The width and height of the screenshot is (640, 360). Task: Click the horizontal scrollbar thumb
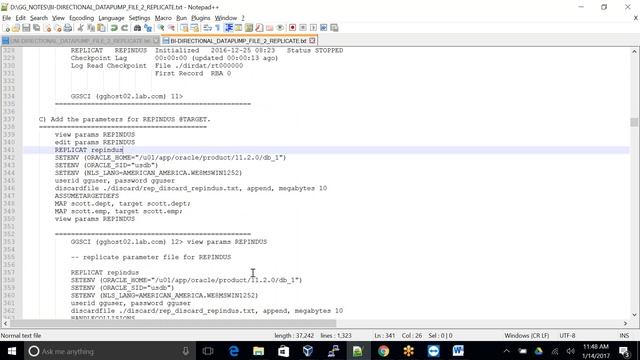coord(173,323)
